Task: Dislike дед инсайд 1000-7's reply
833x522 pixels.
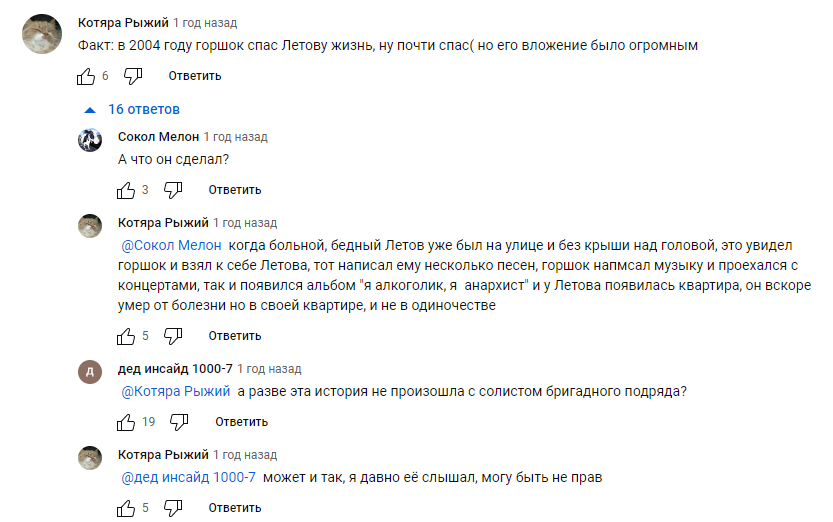Action: coord(178,422)
